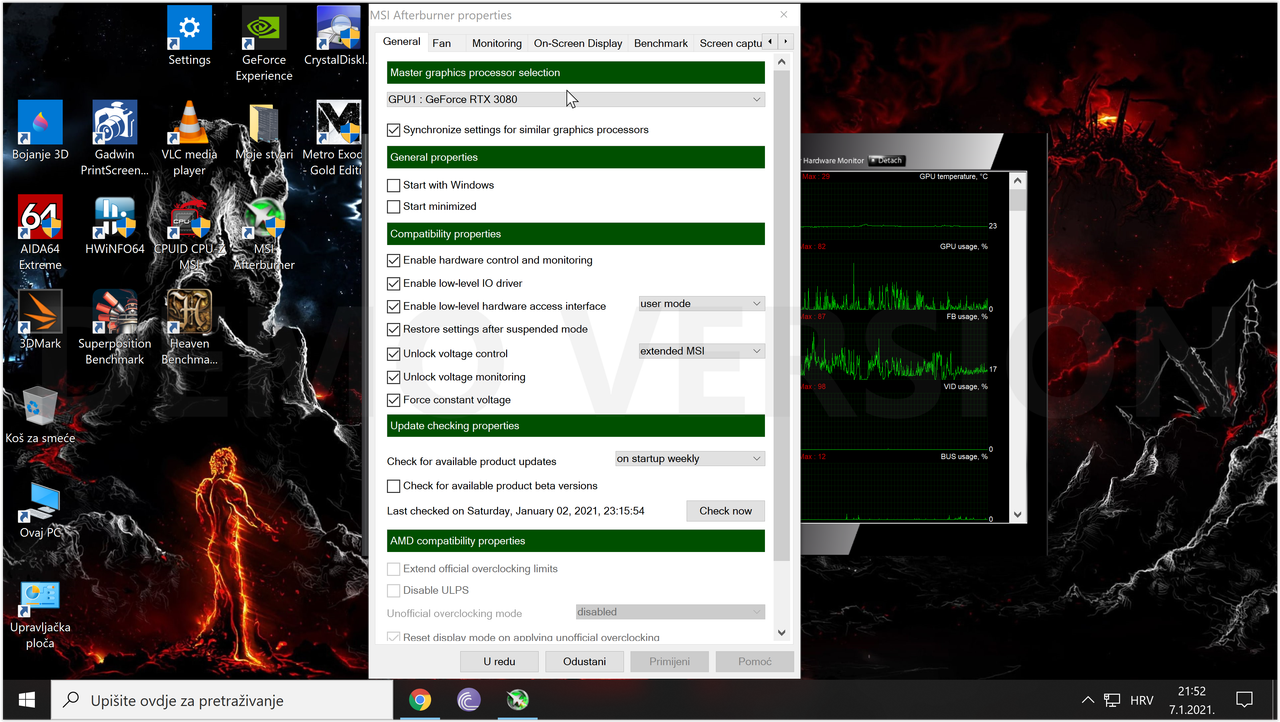1280x722 pixels.
Task: Click the MSI Afterburner taskbar icon
Action: [517, 700]
